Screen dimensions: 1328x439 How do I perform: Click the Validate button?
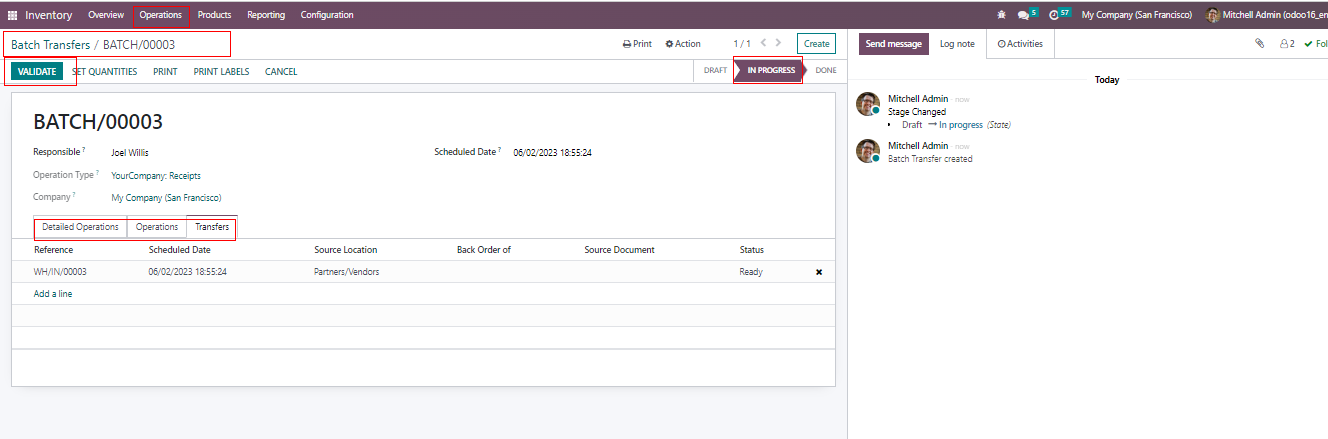coord(37,71)
